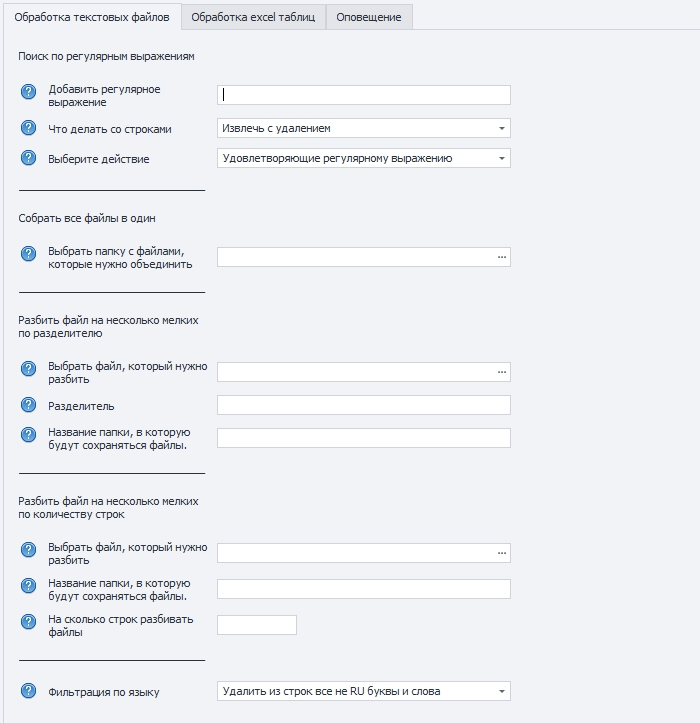The width and height of the screenshot is (700, 723).
Task: Click help icon next to 'Что делать со строками'
Action: tap(28, 129)
